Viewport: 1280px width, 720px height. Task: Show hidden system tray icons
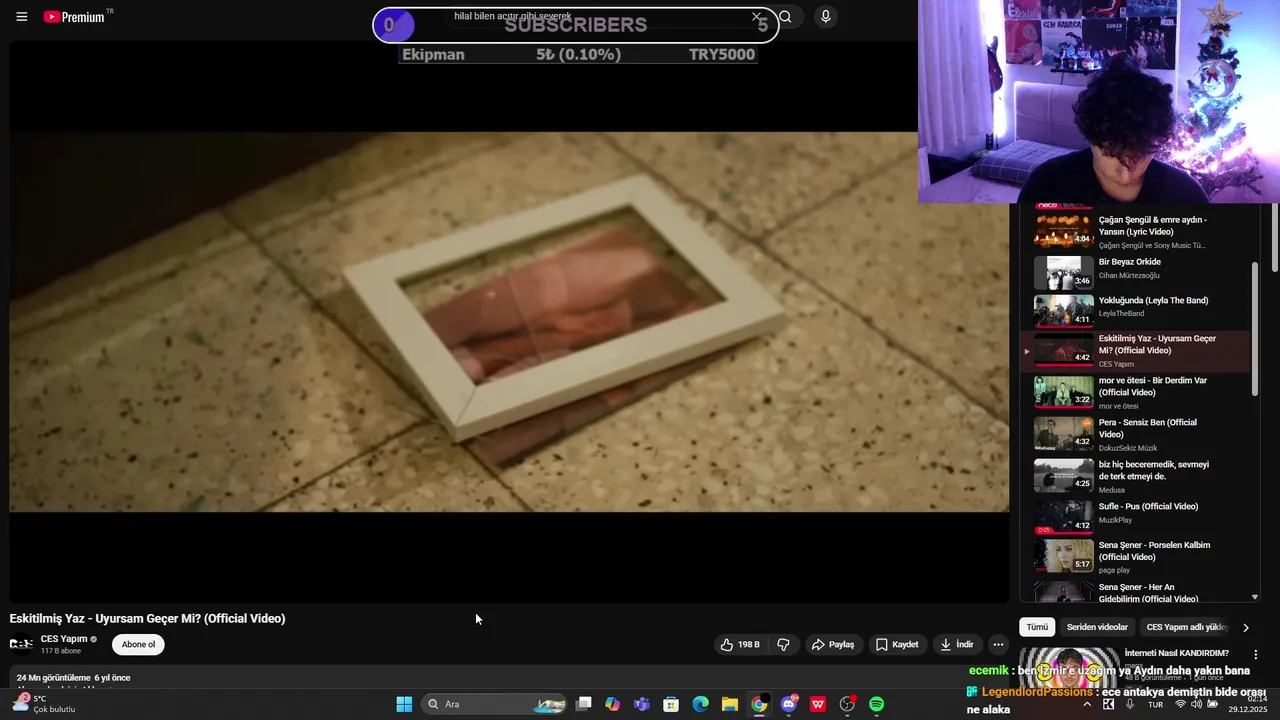pos(1087,704)
